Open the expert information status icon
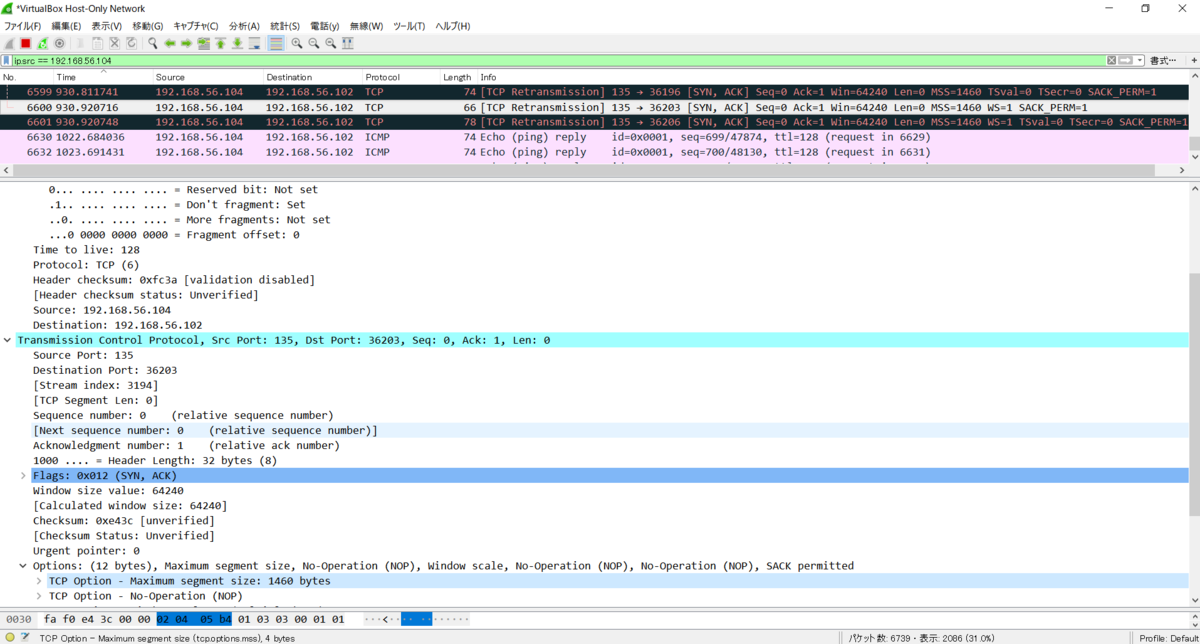 [x=10, y=637]
